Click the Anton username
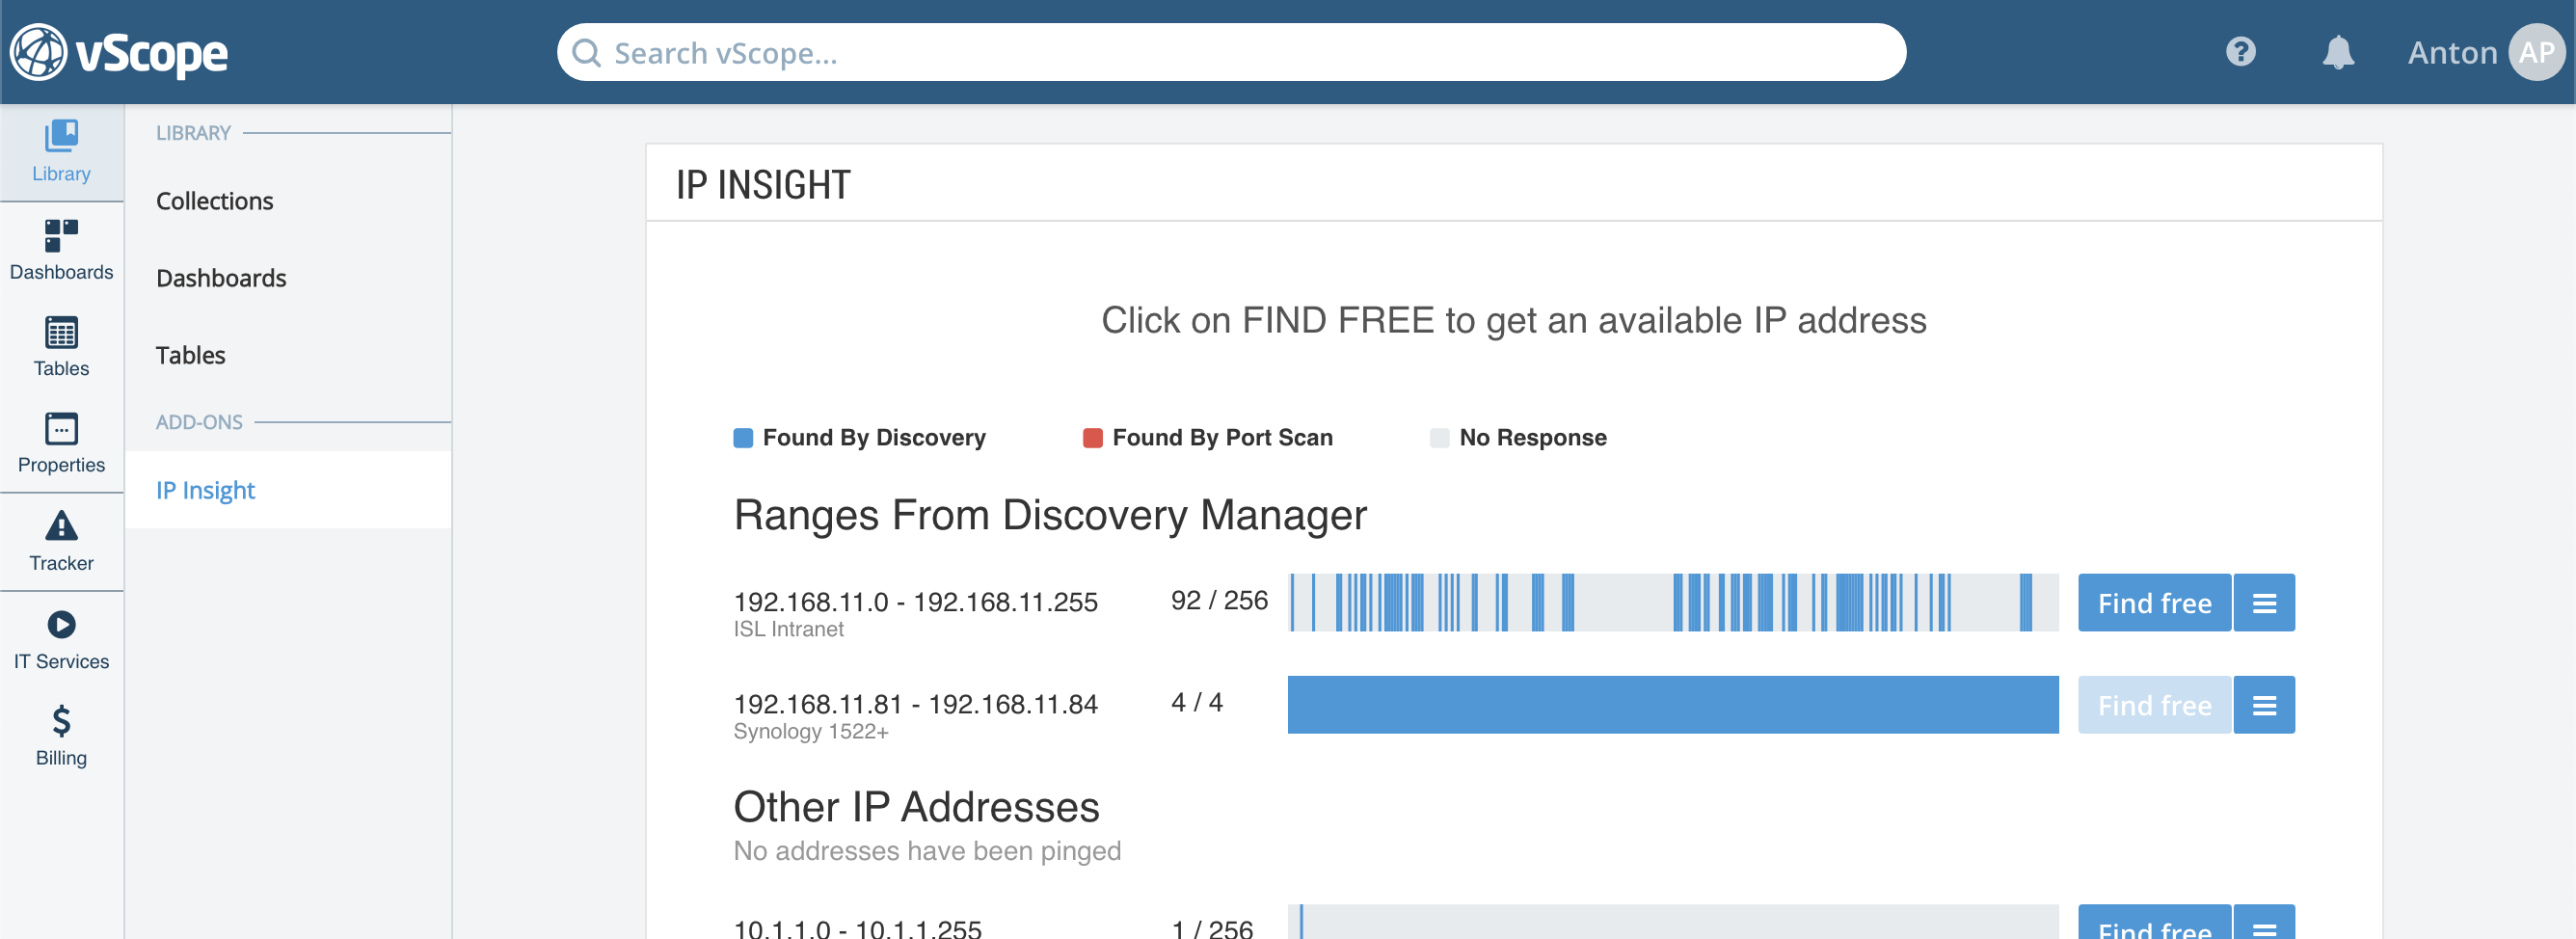The width and height of the screenshot is (2576, 939). (x=2452, y=53)
